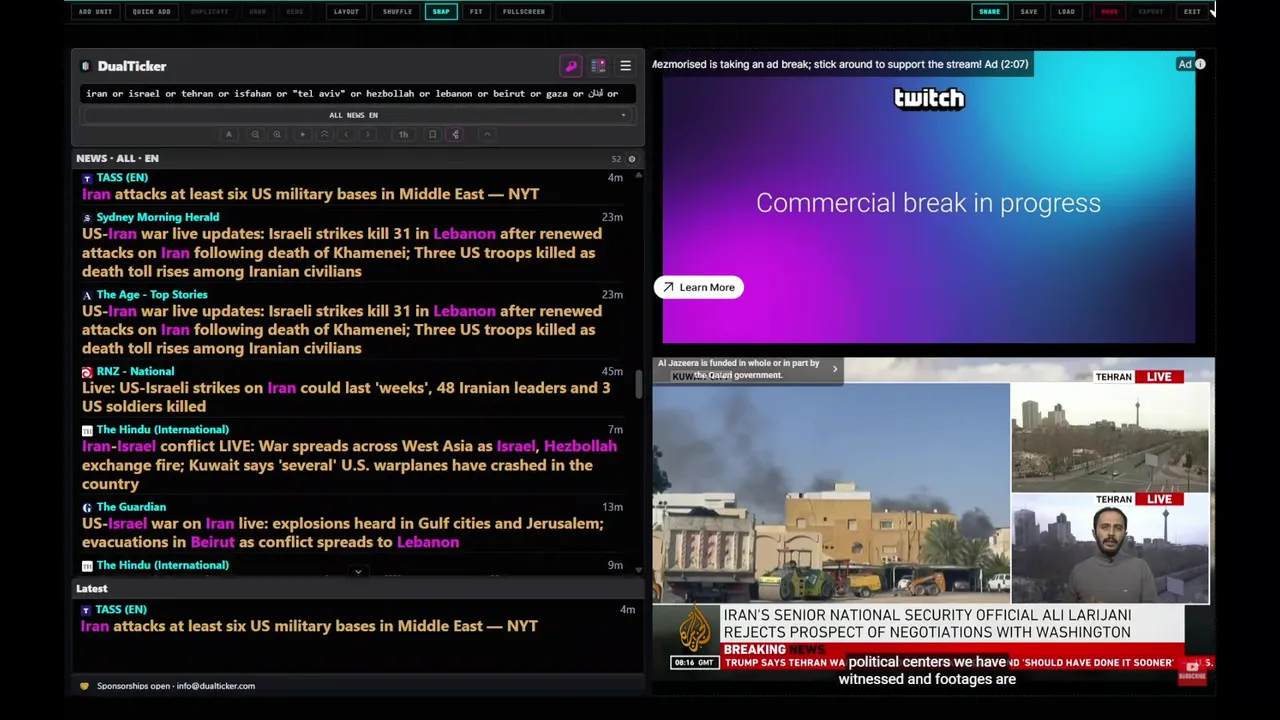The height and width of the screenshot is (720, 1280).
Task: Click the play ticker icon
Action: click(x=302, y=134)
